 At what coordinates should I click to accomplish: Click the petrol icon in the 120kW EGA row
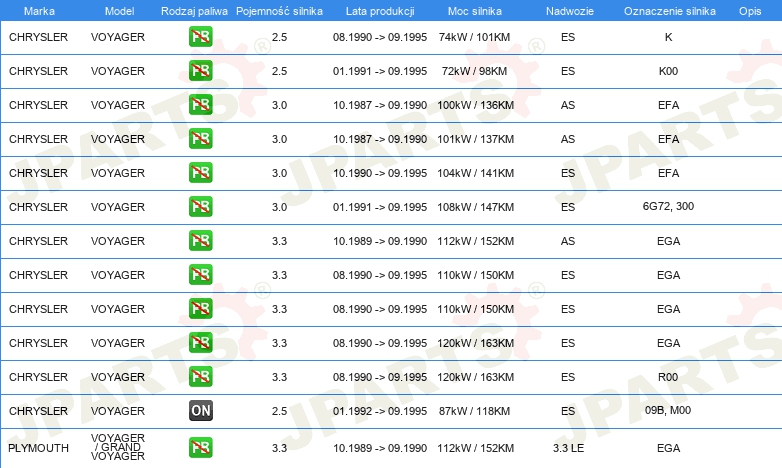(x=200, y=342)
